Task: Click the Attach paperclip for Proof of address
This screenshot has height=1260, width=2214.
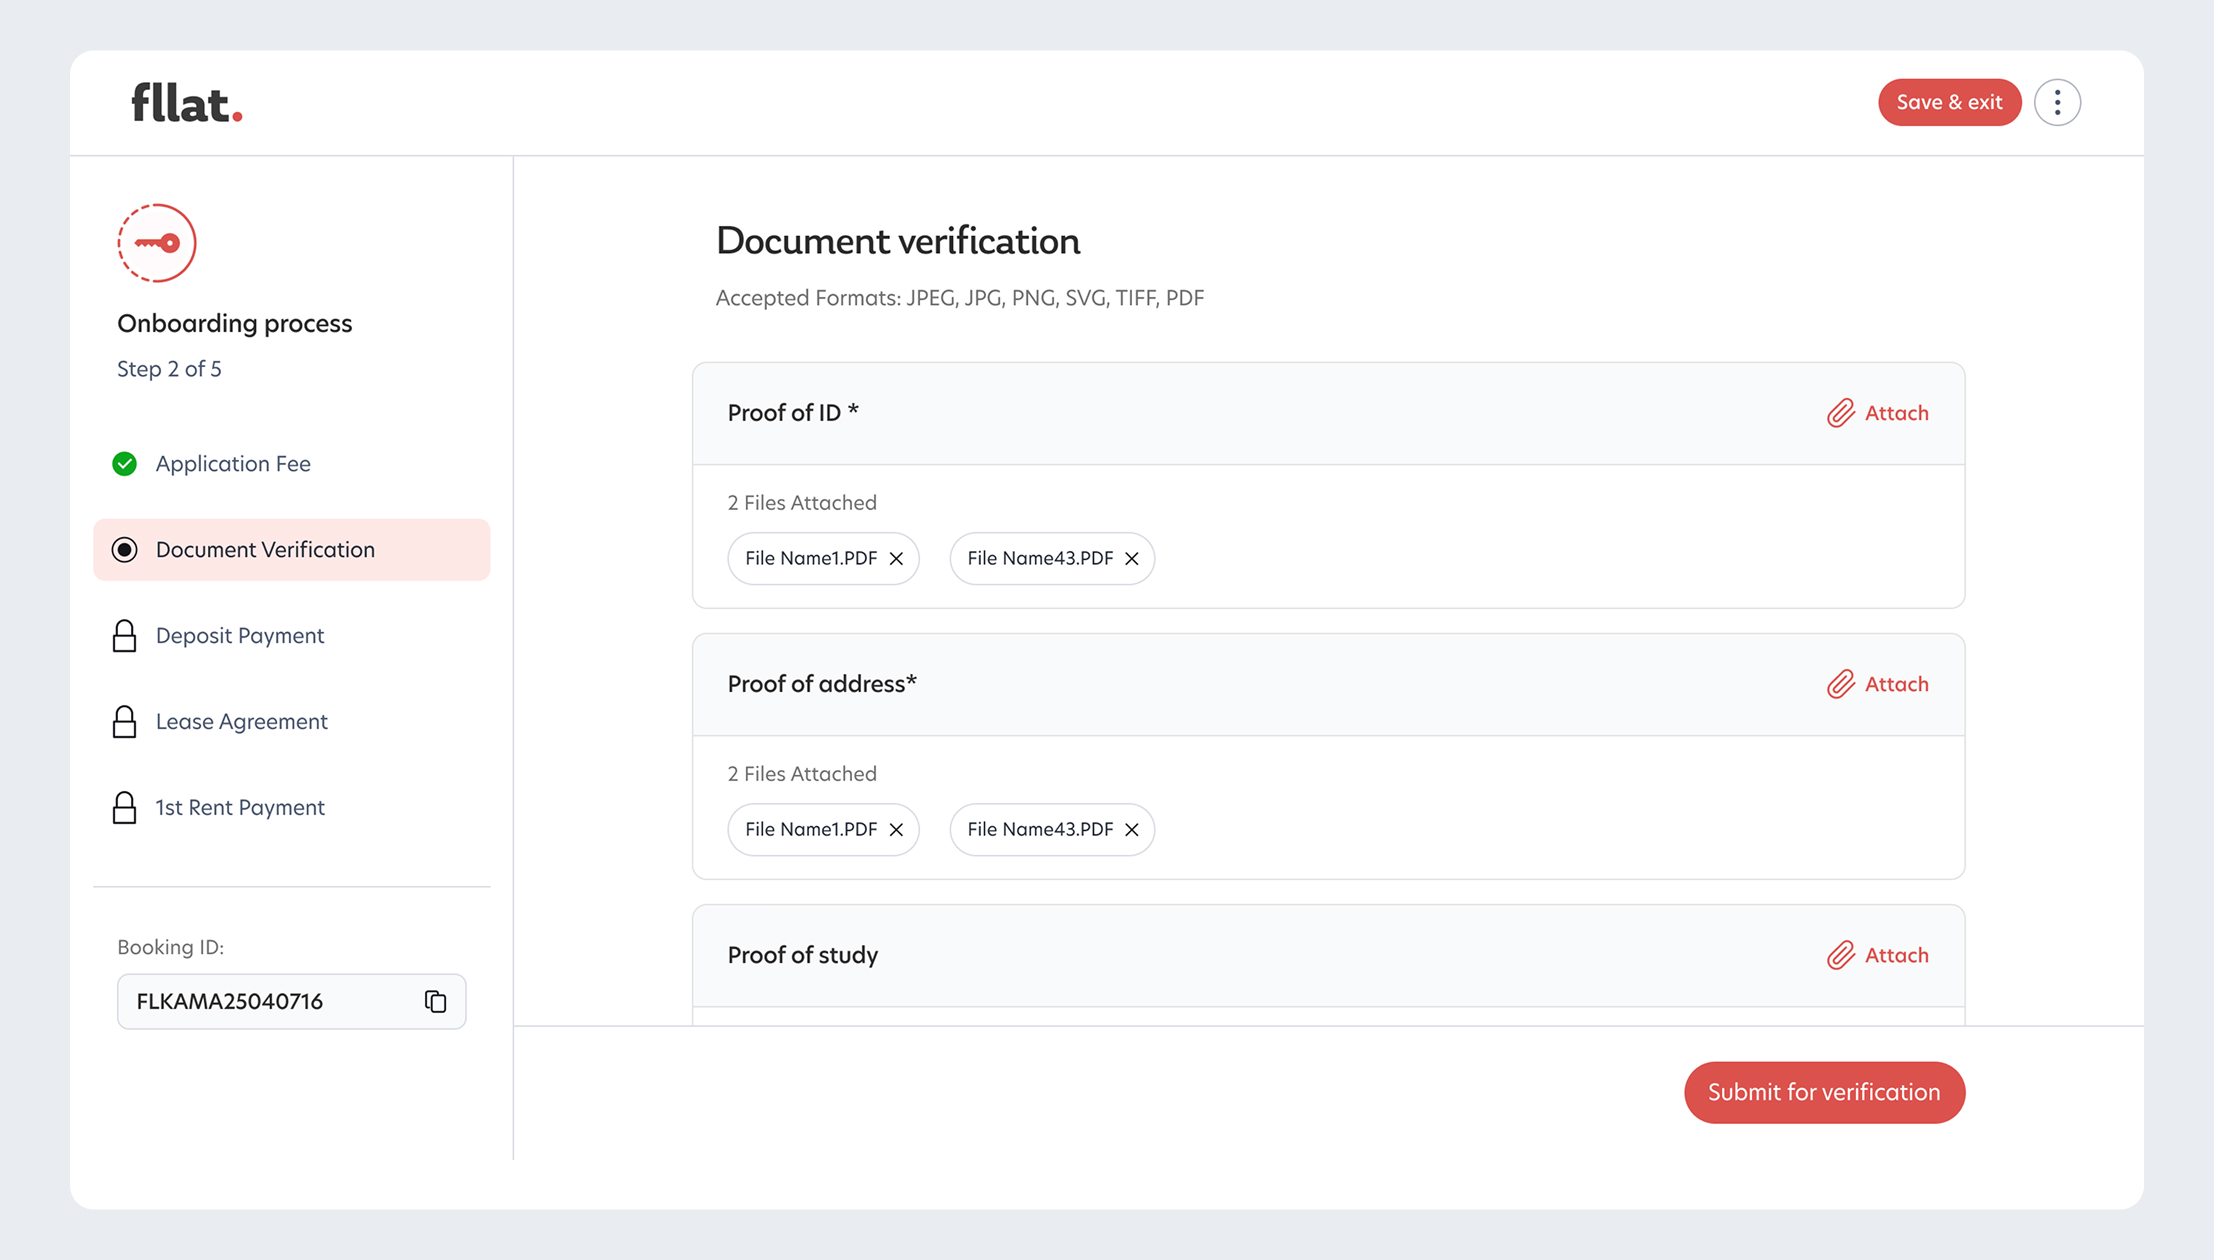Action: [1839, 684]
